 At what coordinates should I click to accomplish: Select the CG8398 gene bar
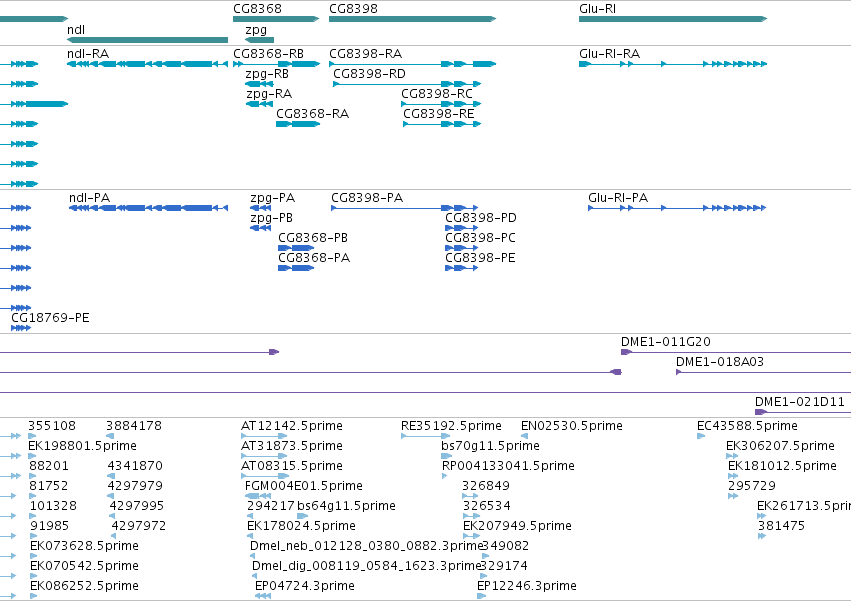click(412, 19)
